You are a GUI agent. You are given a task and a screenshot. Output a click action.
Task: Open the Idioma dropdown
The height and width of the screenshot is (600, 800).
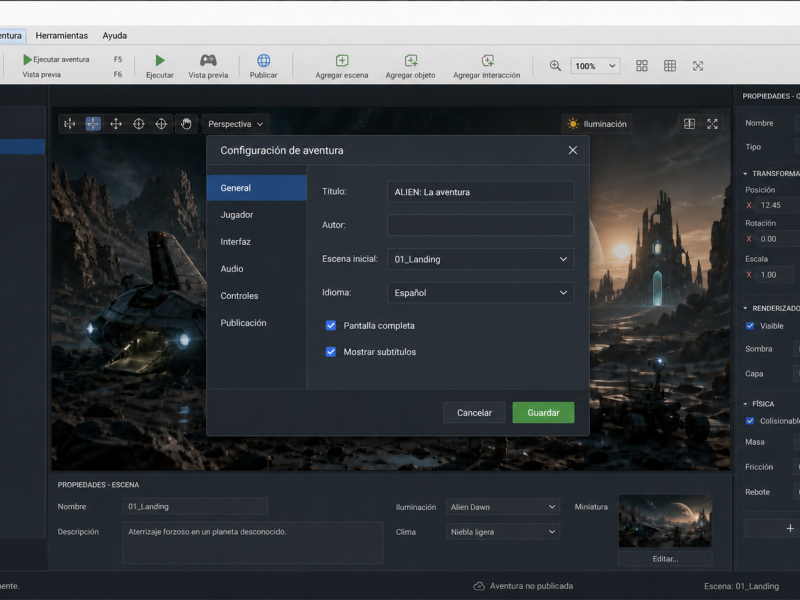click(481, 293)
